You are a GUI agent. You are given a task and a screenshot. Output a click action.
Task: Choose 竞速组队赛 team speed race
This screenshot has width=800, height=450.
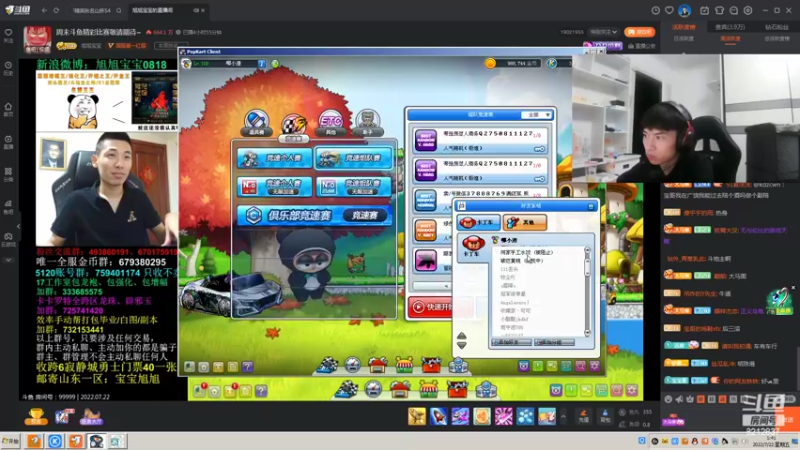coord(354,158)
